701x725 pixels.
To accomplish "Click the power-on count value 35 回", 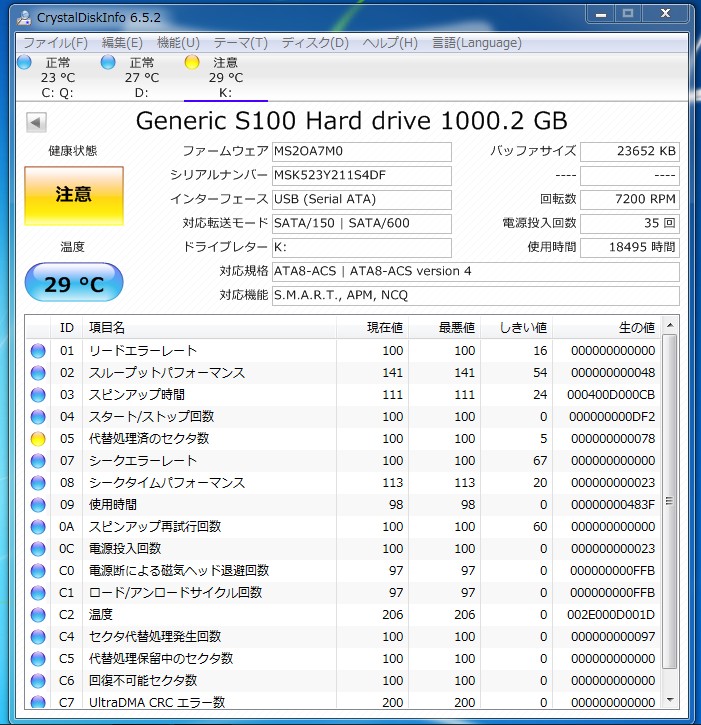I will pyautogui.click(x=630, y=224).
